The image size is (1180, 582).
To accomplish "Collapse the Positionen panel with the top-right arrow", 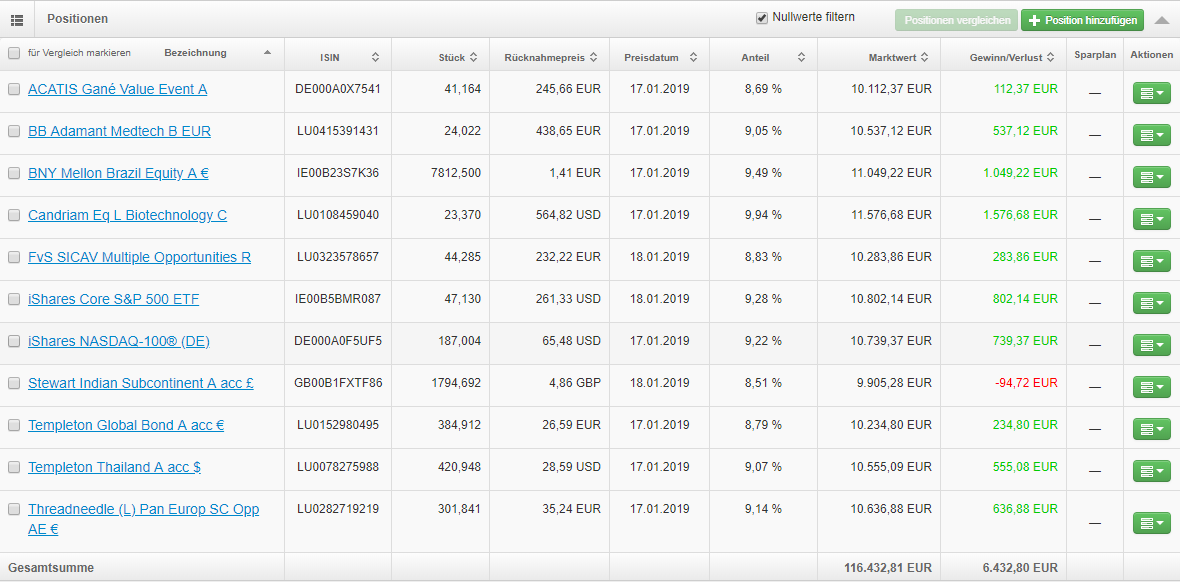I will [x=1161, y=20].
